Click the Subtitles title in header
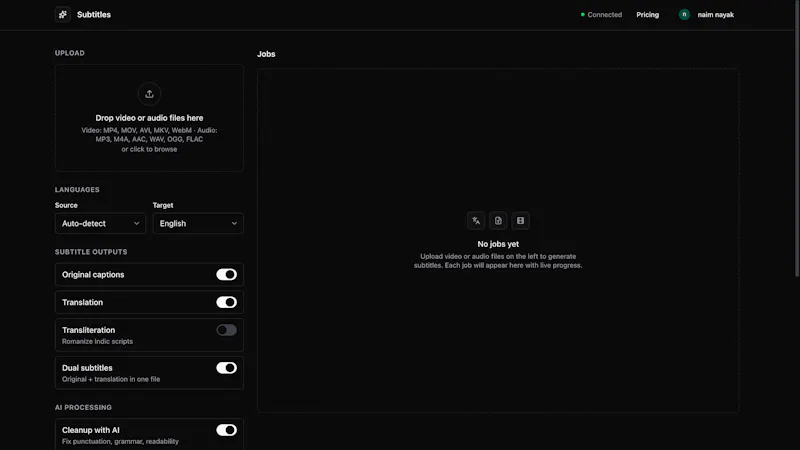The width and height of the screenshot is (800, 450). 94,15
